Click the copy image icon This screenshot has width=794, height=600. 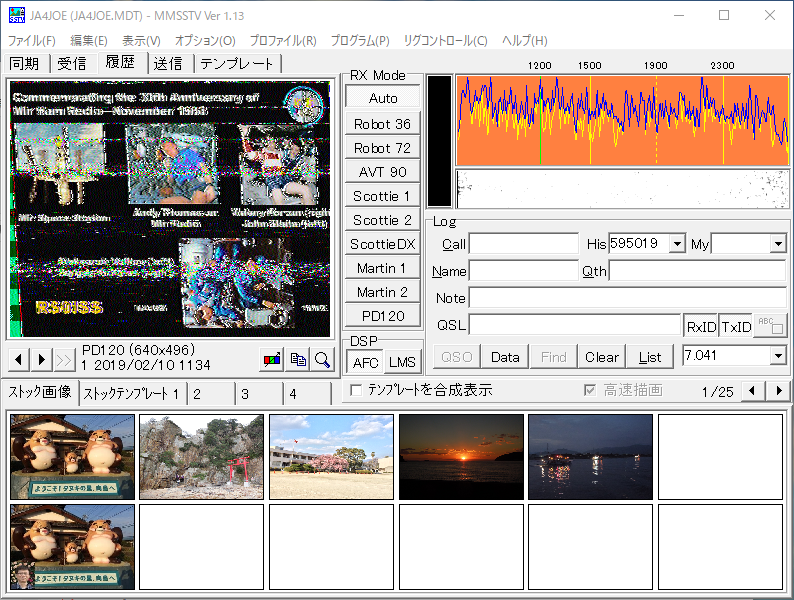(x=297, y=359)
